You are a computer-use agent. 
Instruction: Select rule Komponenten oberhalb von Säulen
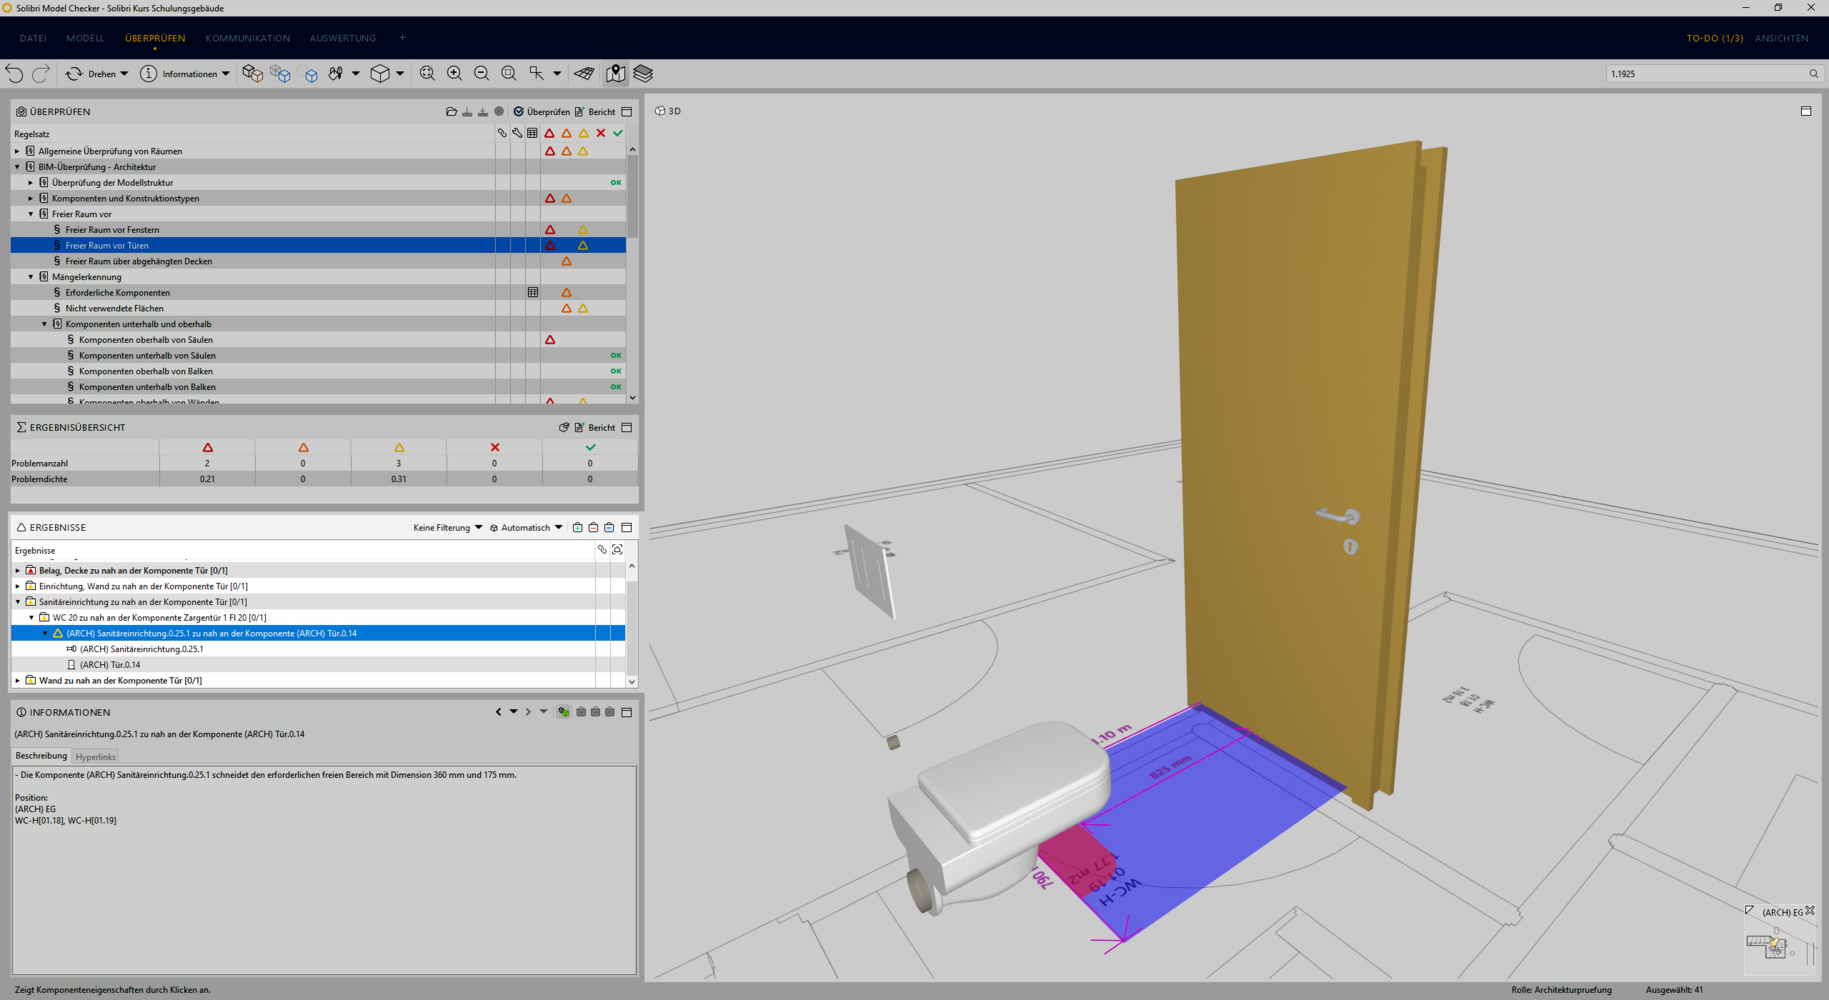[x=145, y=340]
